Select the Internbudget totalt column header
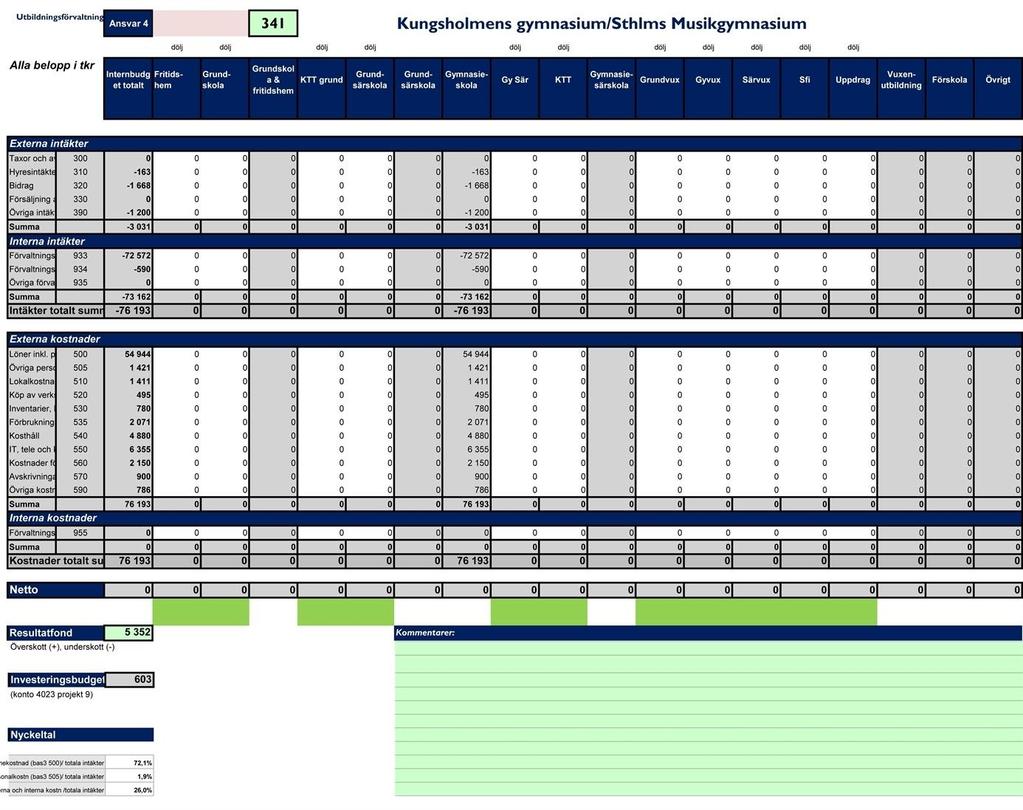1023x810 pixels. (x=128, y=88)
